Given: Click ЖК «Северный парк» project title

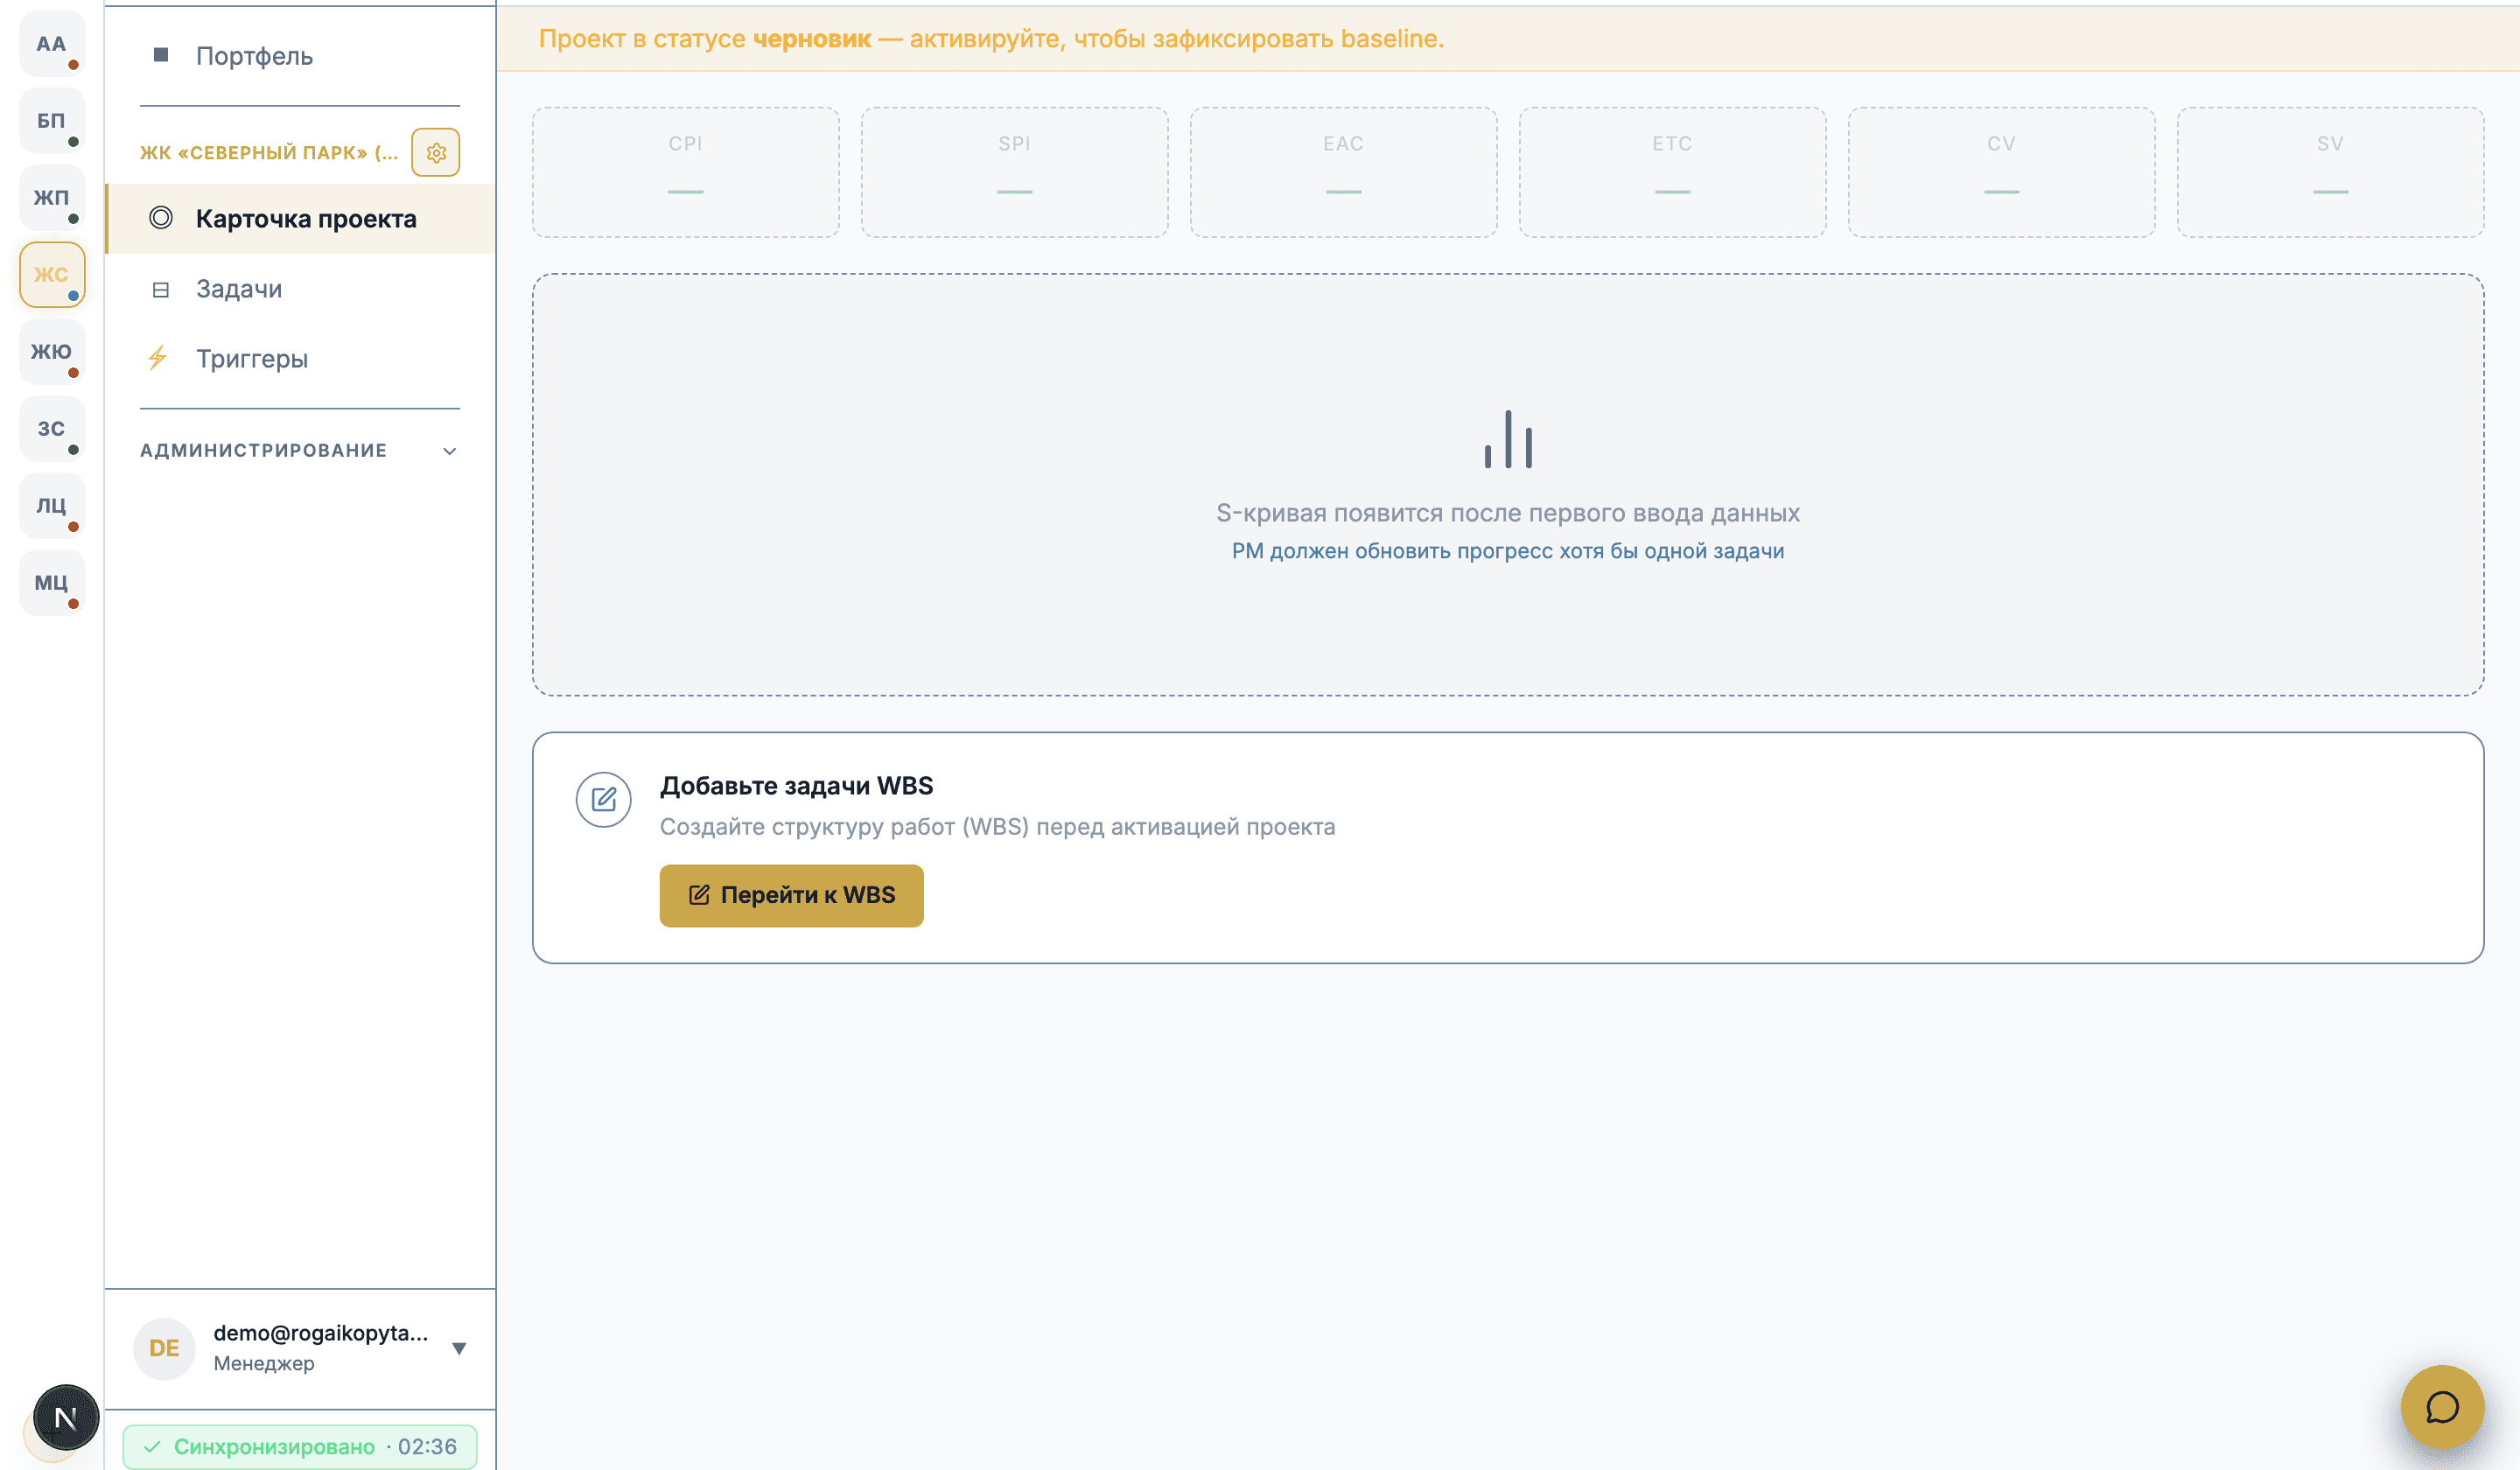Looking at the screenshot, I should point(268,153).
